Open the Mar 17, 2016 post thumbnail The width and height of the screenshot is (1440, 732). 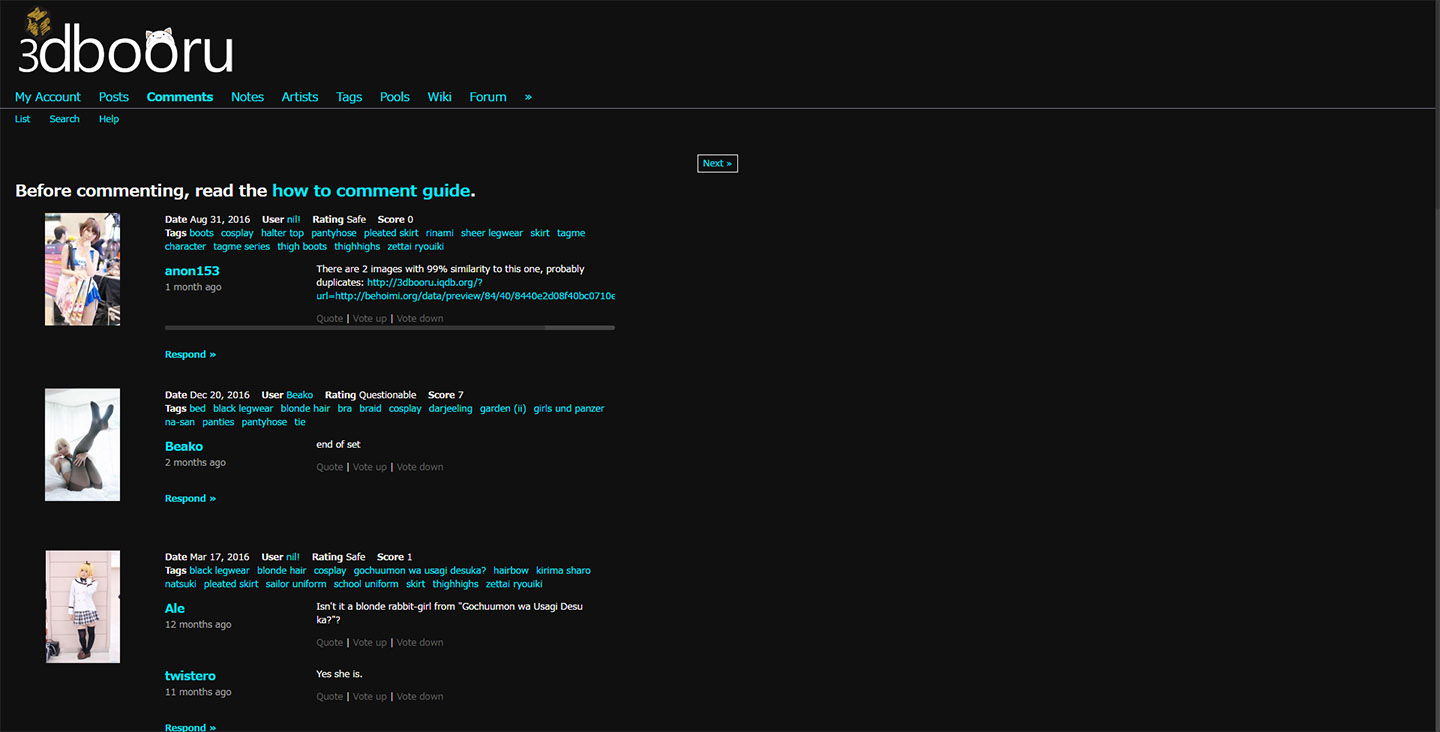[x=82, y=607]
